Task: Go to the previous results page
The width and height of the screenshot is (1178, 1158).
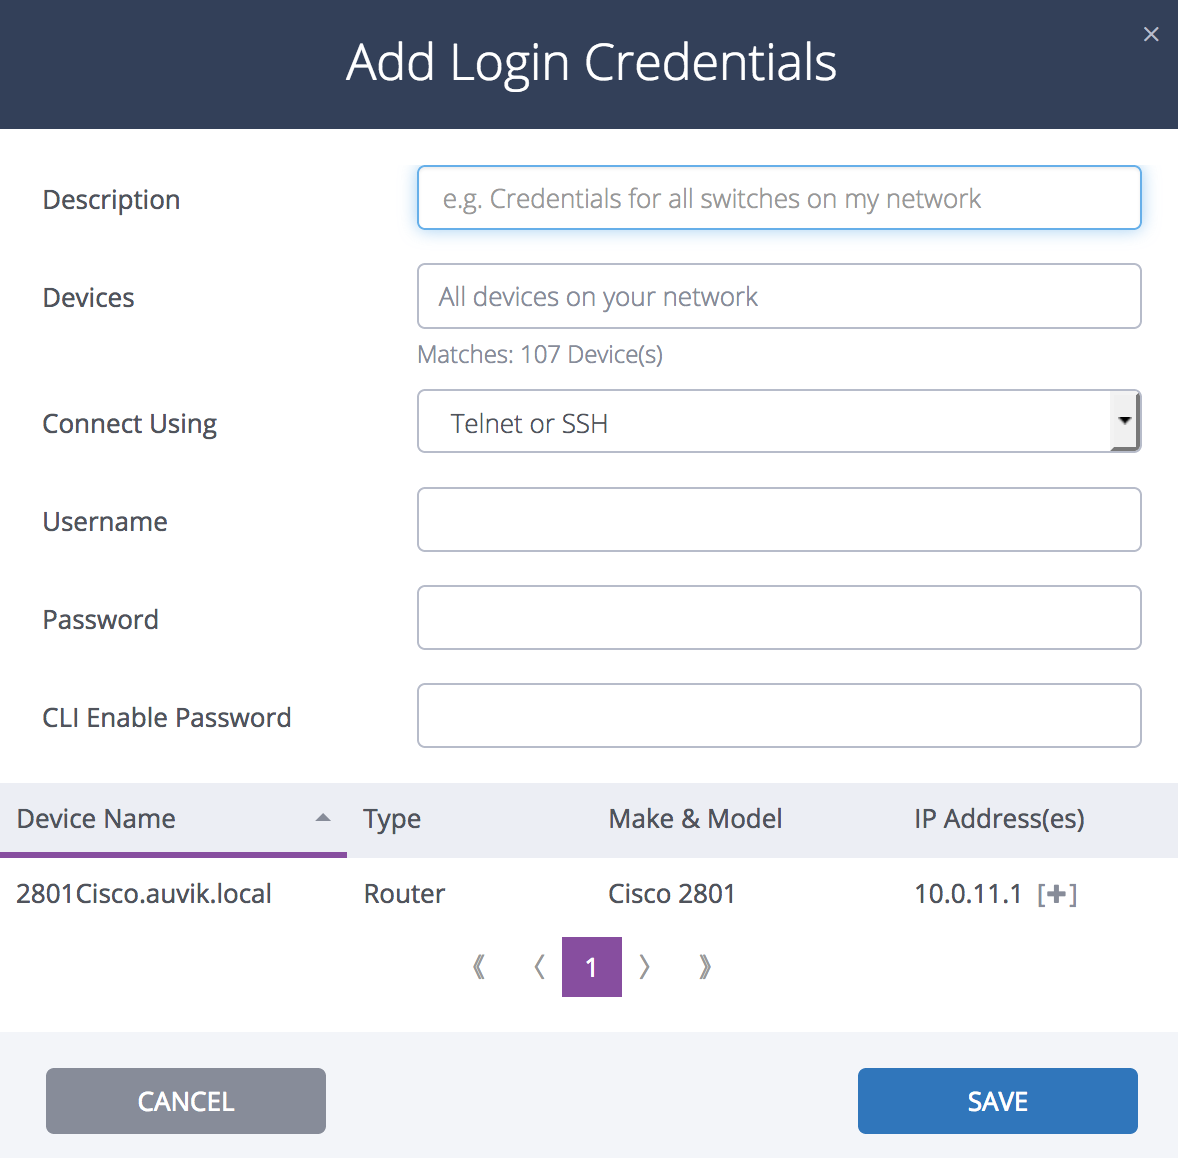Action: [x=539, y=967]
